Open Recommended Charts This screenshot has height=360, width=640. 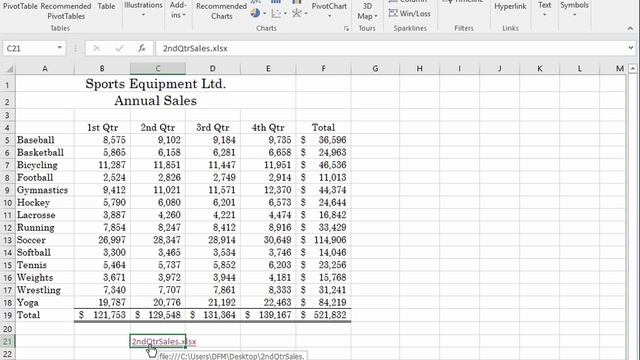pos(221,11)
